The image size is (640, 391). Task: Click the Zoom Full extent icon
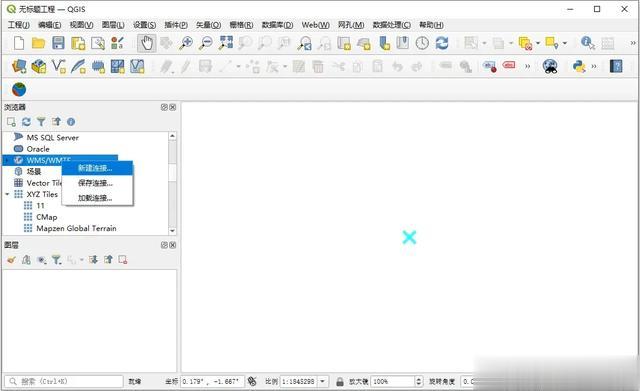(226, 43)
